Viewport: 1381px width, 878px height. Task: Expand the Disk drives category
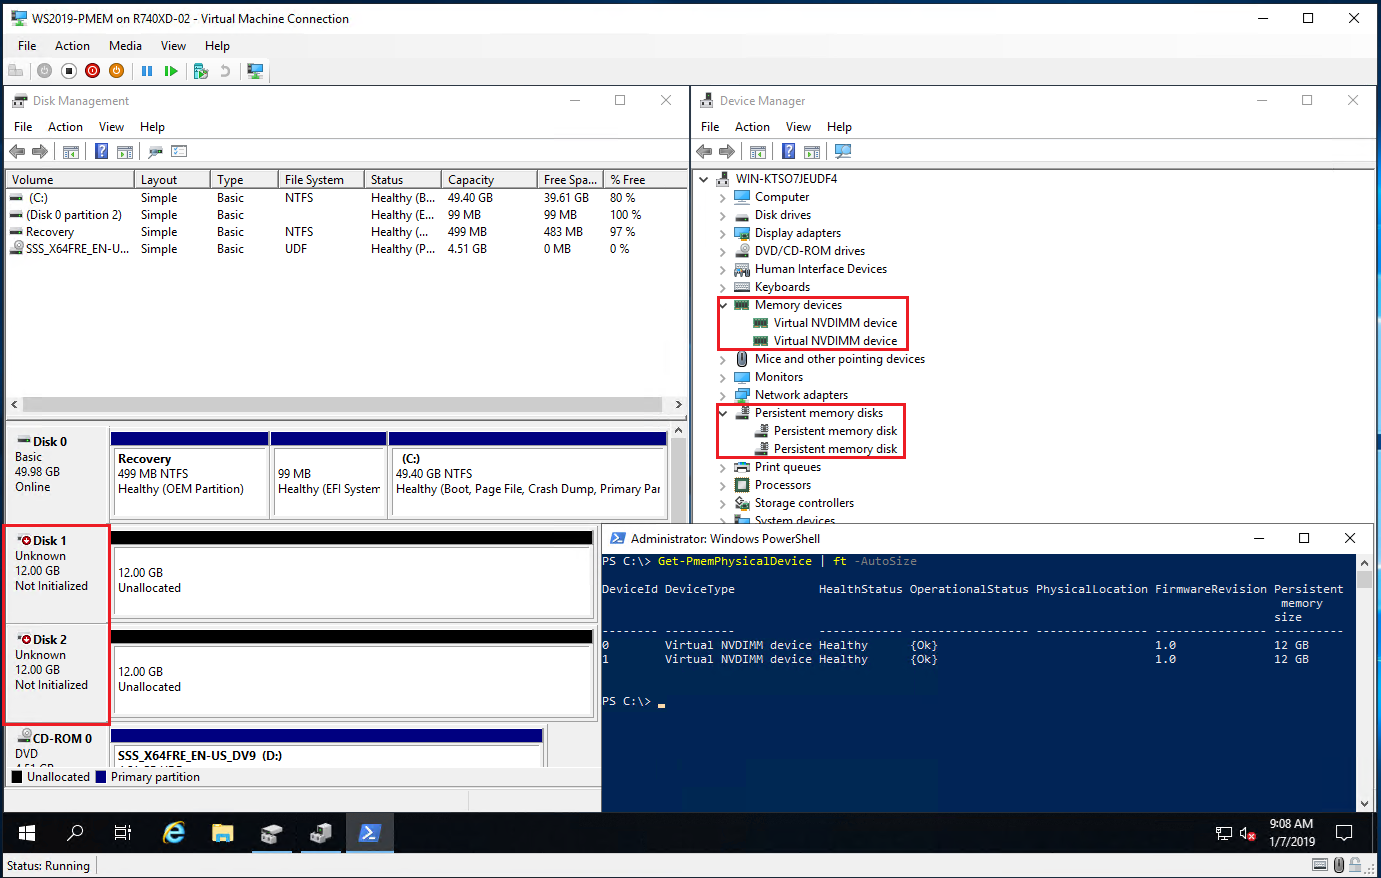723,215
